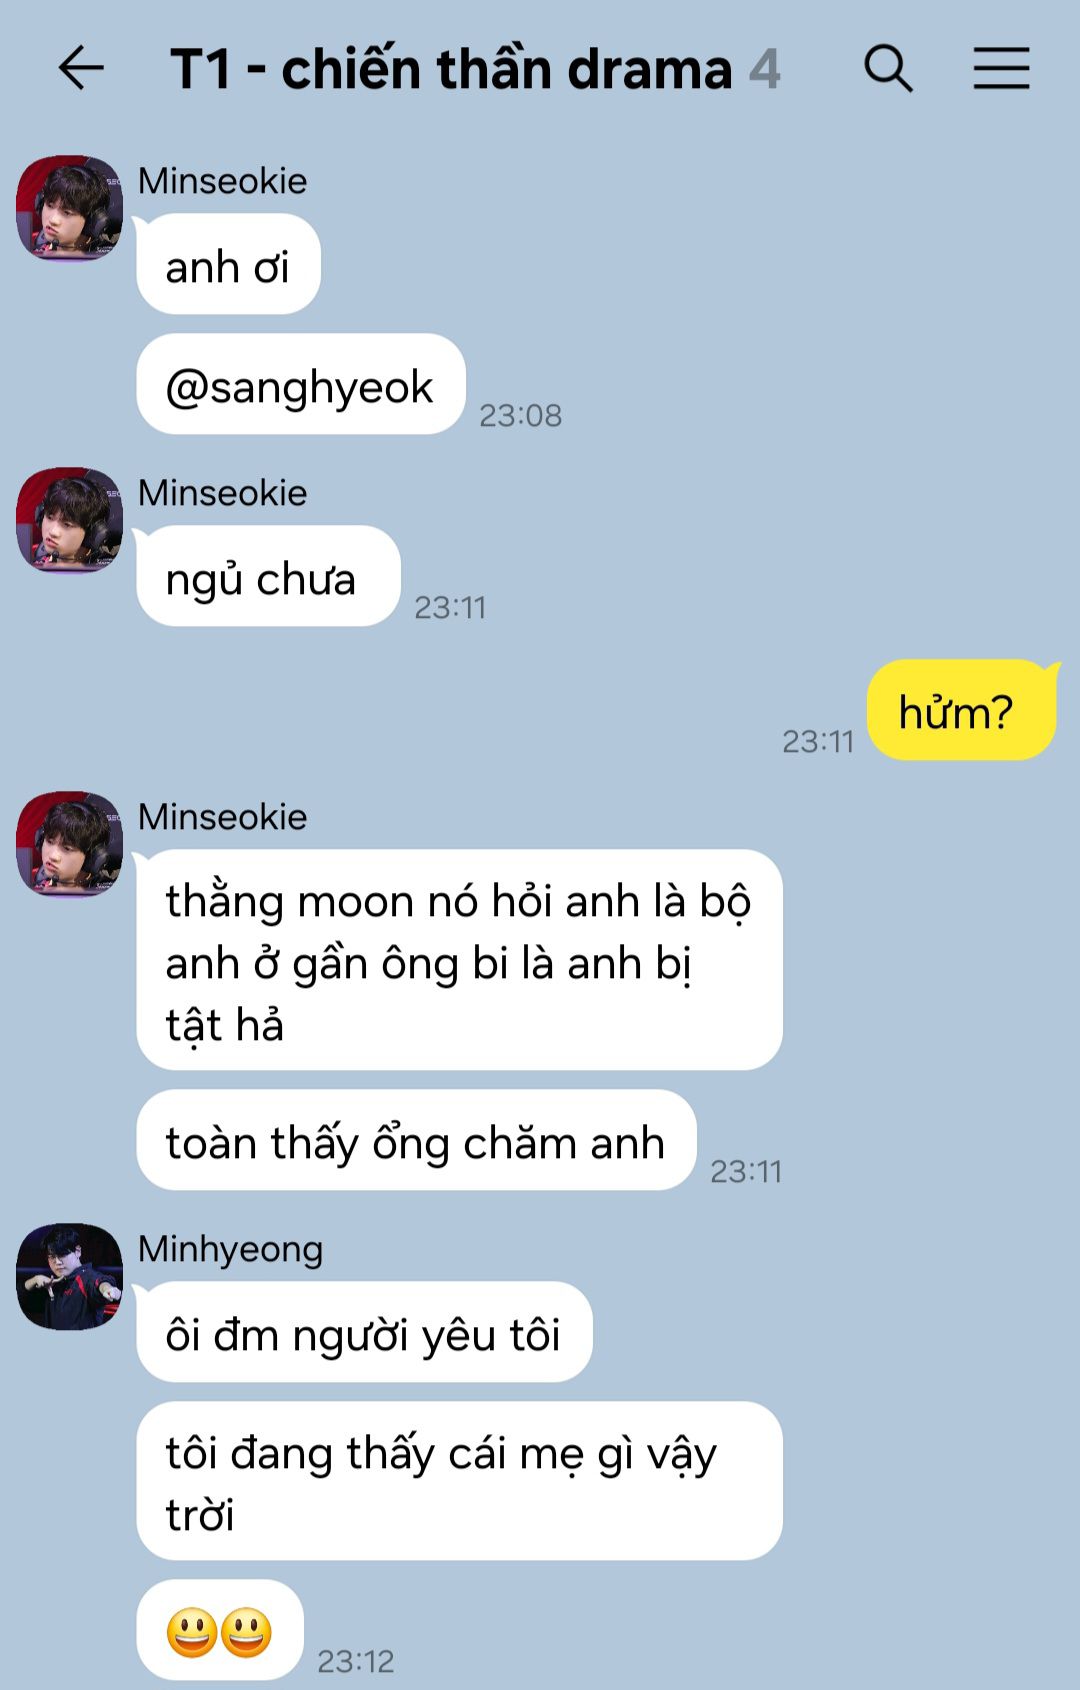
Task: Open the hamburger menu icon
Action: [1001, 68]
